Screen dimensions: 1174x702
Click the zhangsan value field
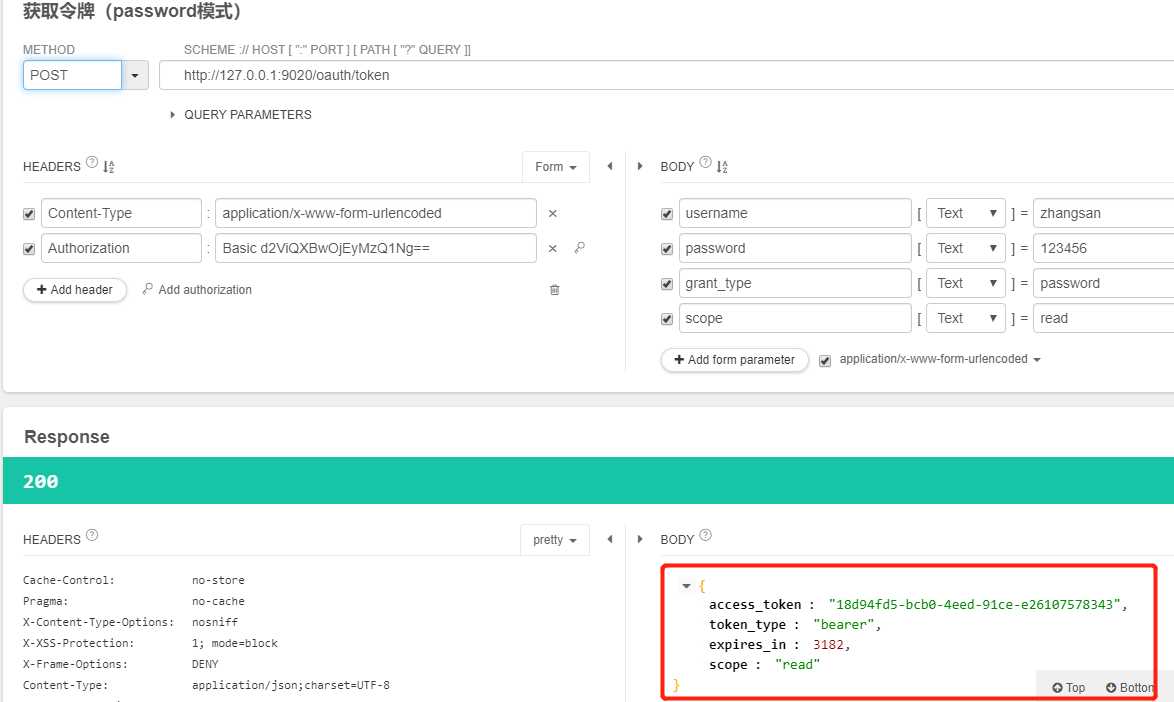pyautogui.click(x=1104, y=213)
